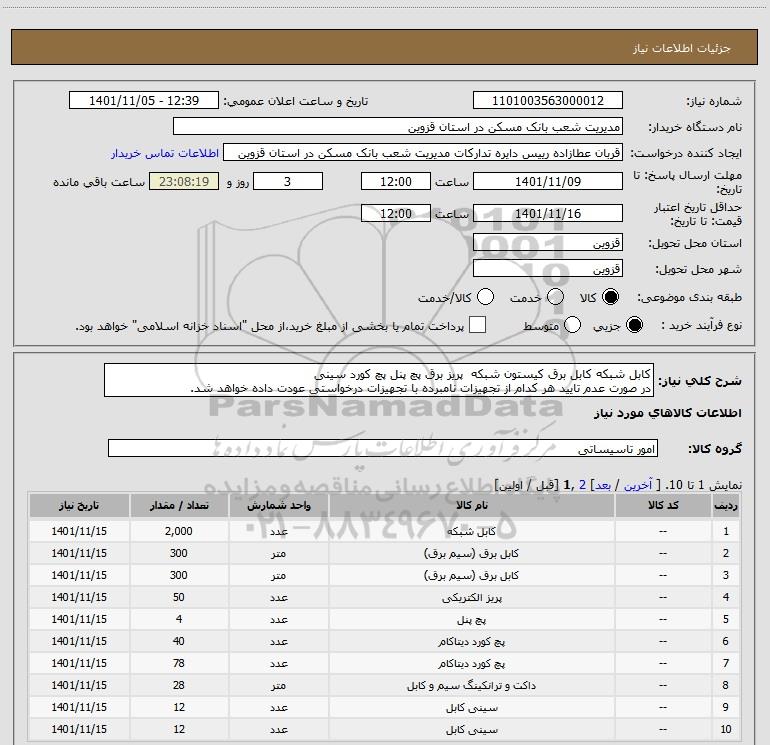Viewport: 770px width, 745px height.
Task: Click the جزئیات اطلاعات نیاز header title
Action: (x=681, y=48)
